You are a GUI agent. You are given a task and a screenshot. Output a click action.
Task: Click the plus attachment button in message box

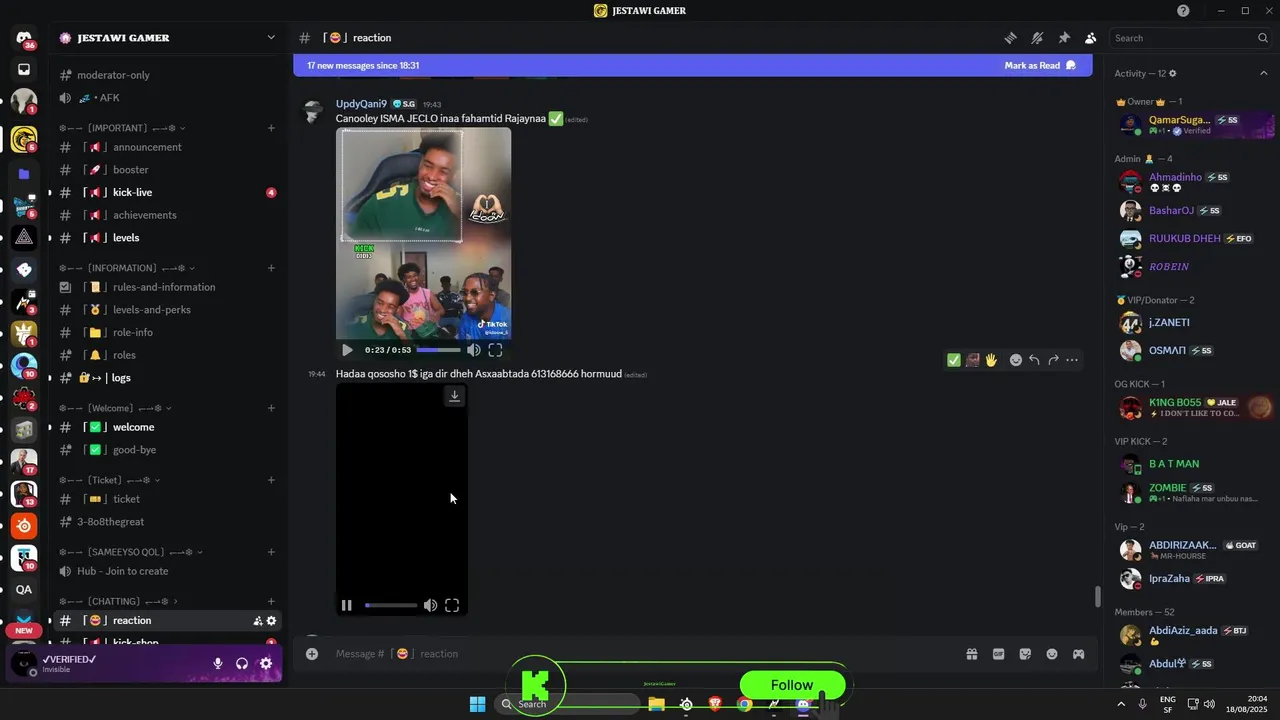[312, 654]
